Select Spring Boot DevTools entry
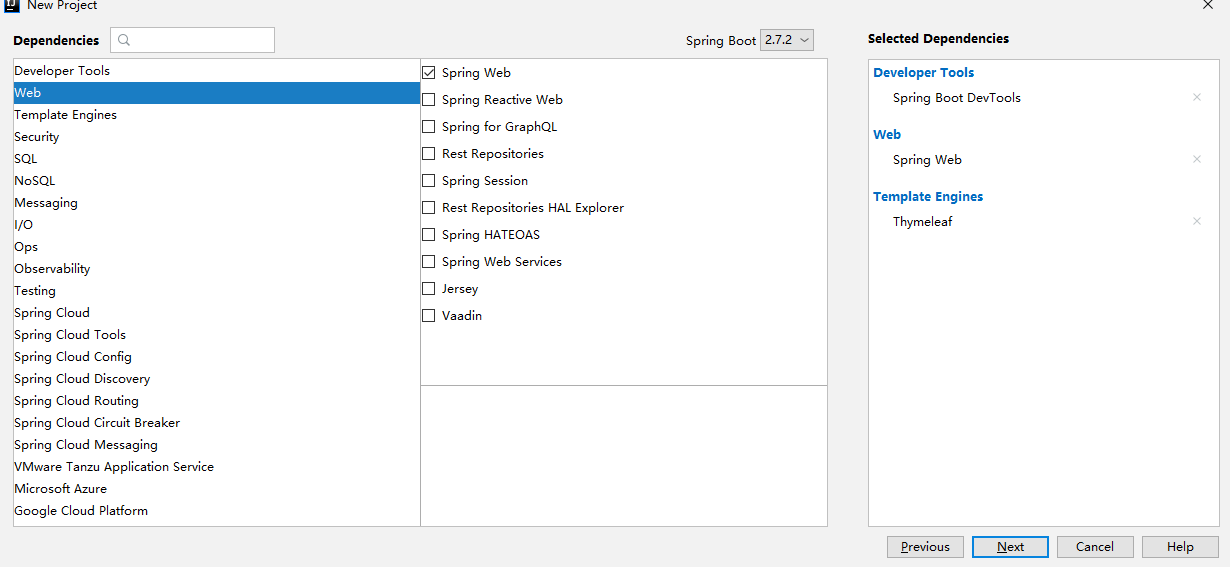Viewport: 1230px width, 567px height. [x=957, y=98]
